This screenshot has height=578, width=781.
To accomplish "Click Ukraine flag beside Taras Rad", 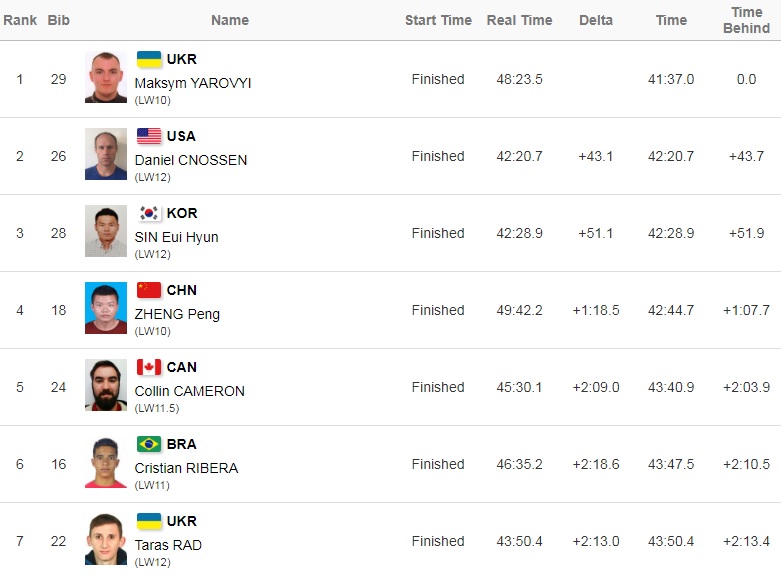I will click(x=149, y=521).
